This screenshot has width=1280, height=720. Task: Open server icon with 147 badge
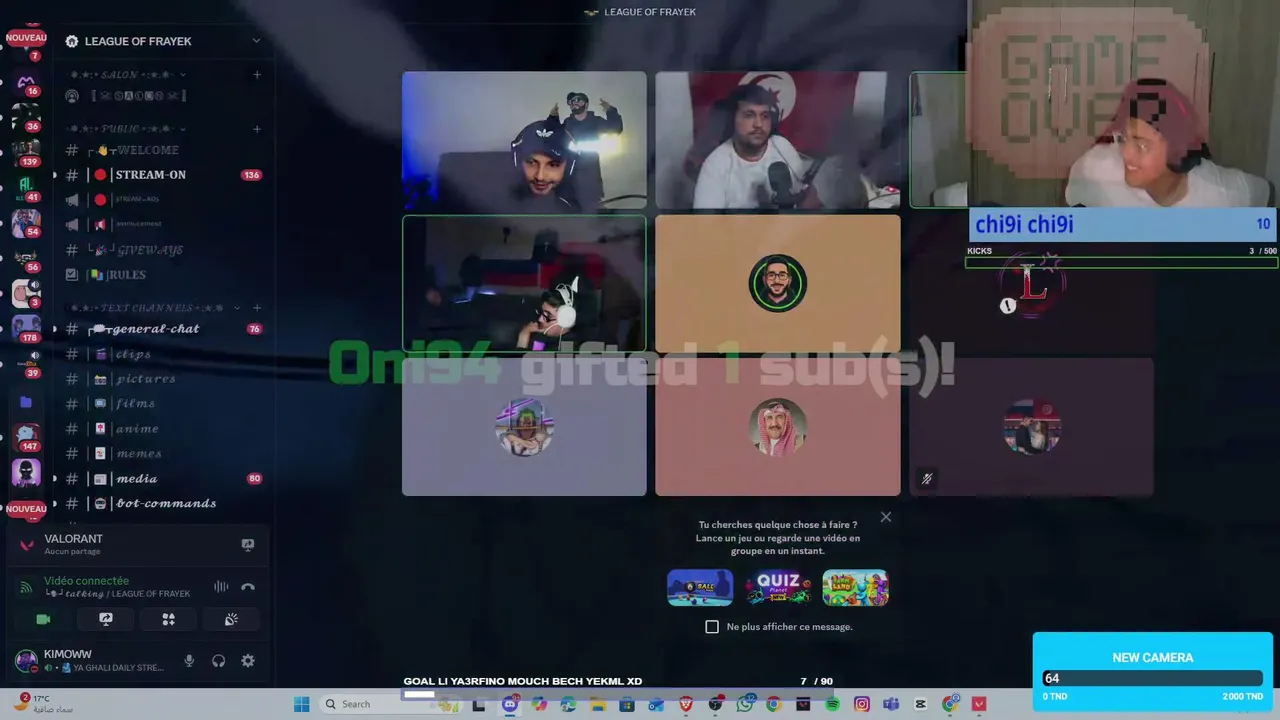(x=26, y=435)
